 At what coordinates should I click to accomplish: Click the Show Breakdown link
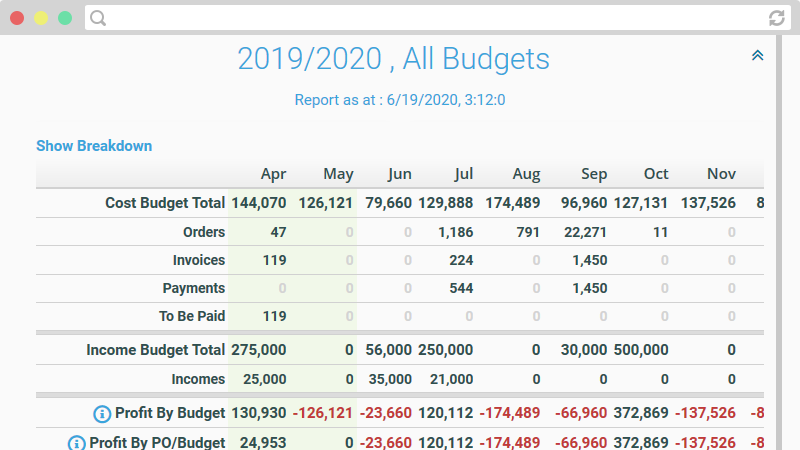click(x=94, y=146)
